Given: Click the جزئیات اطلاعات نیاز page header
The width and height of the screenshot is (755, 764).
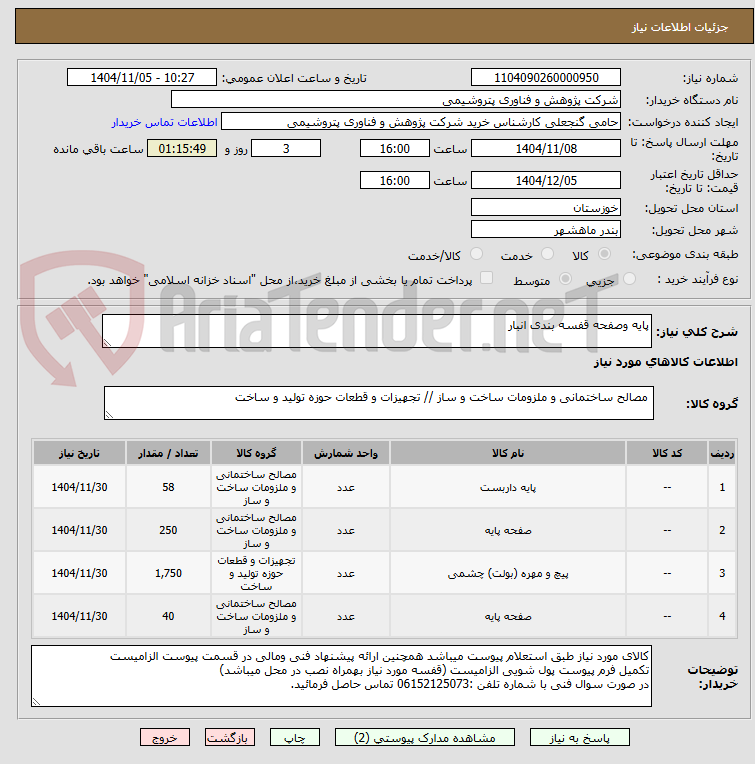Looking at the screenshot, I should pos(384,26).
